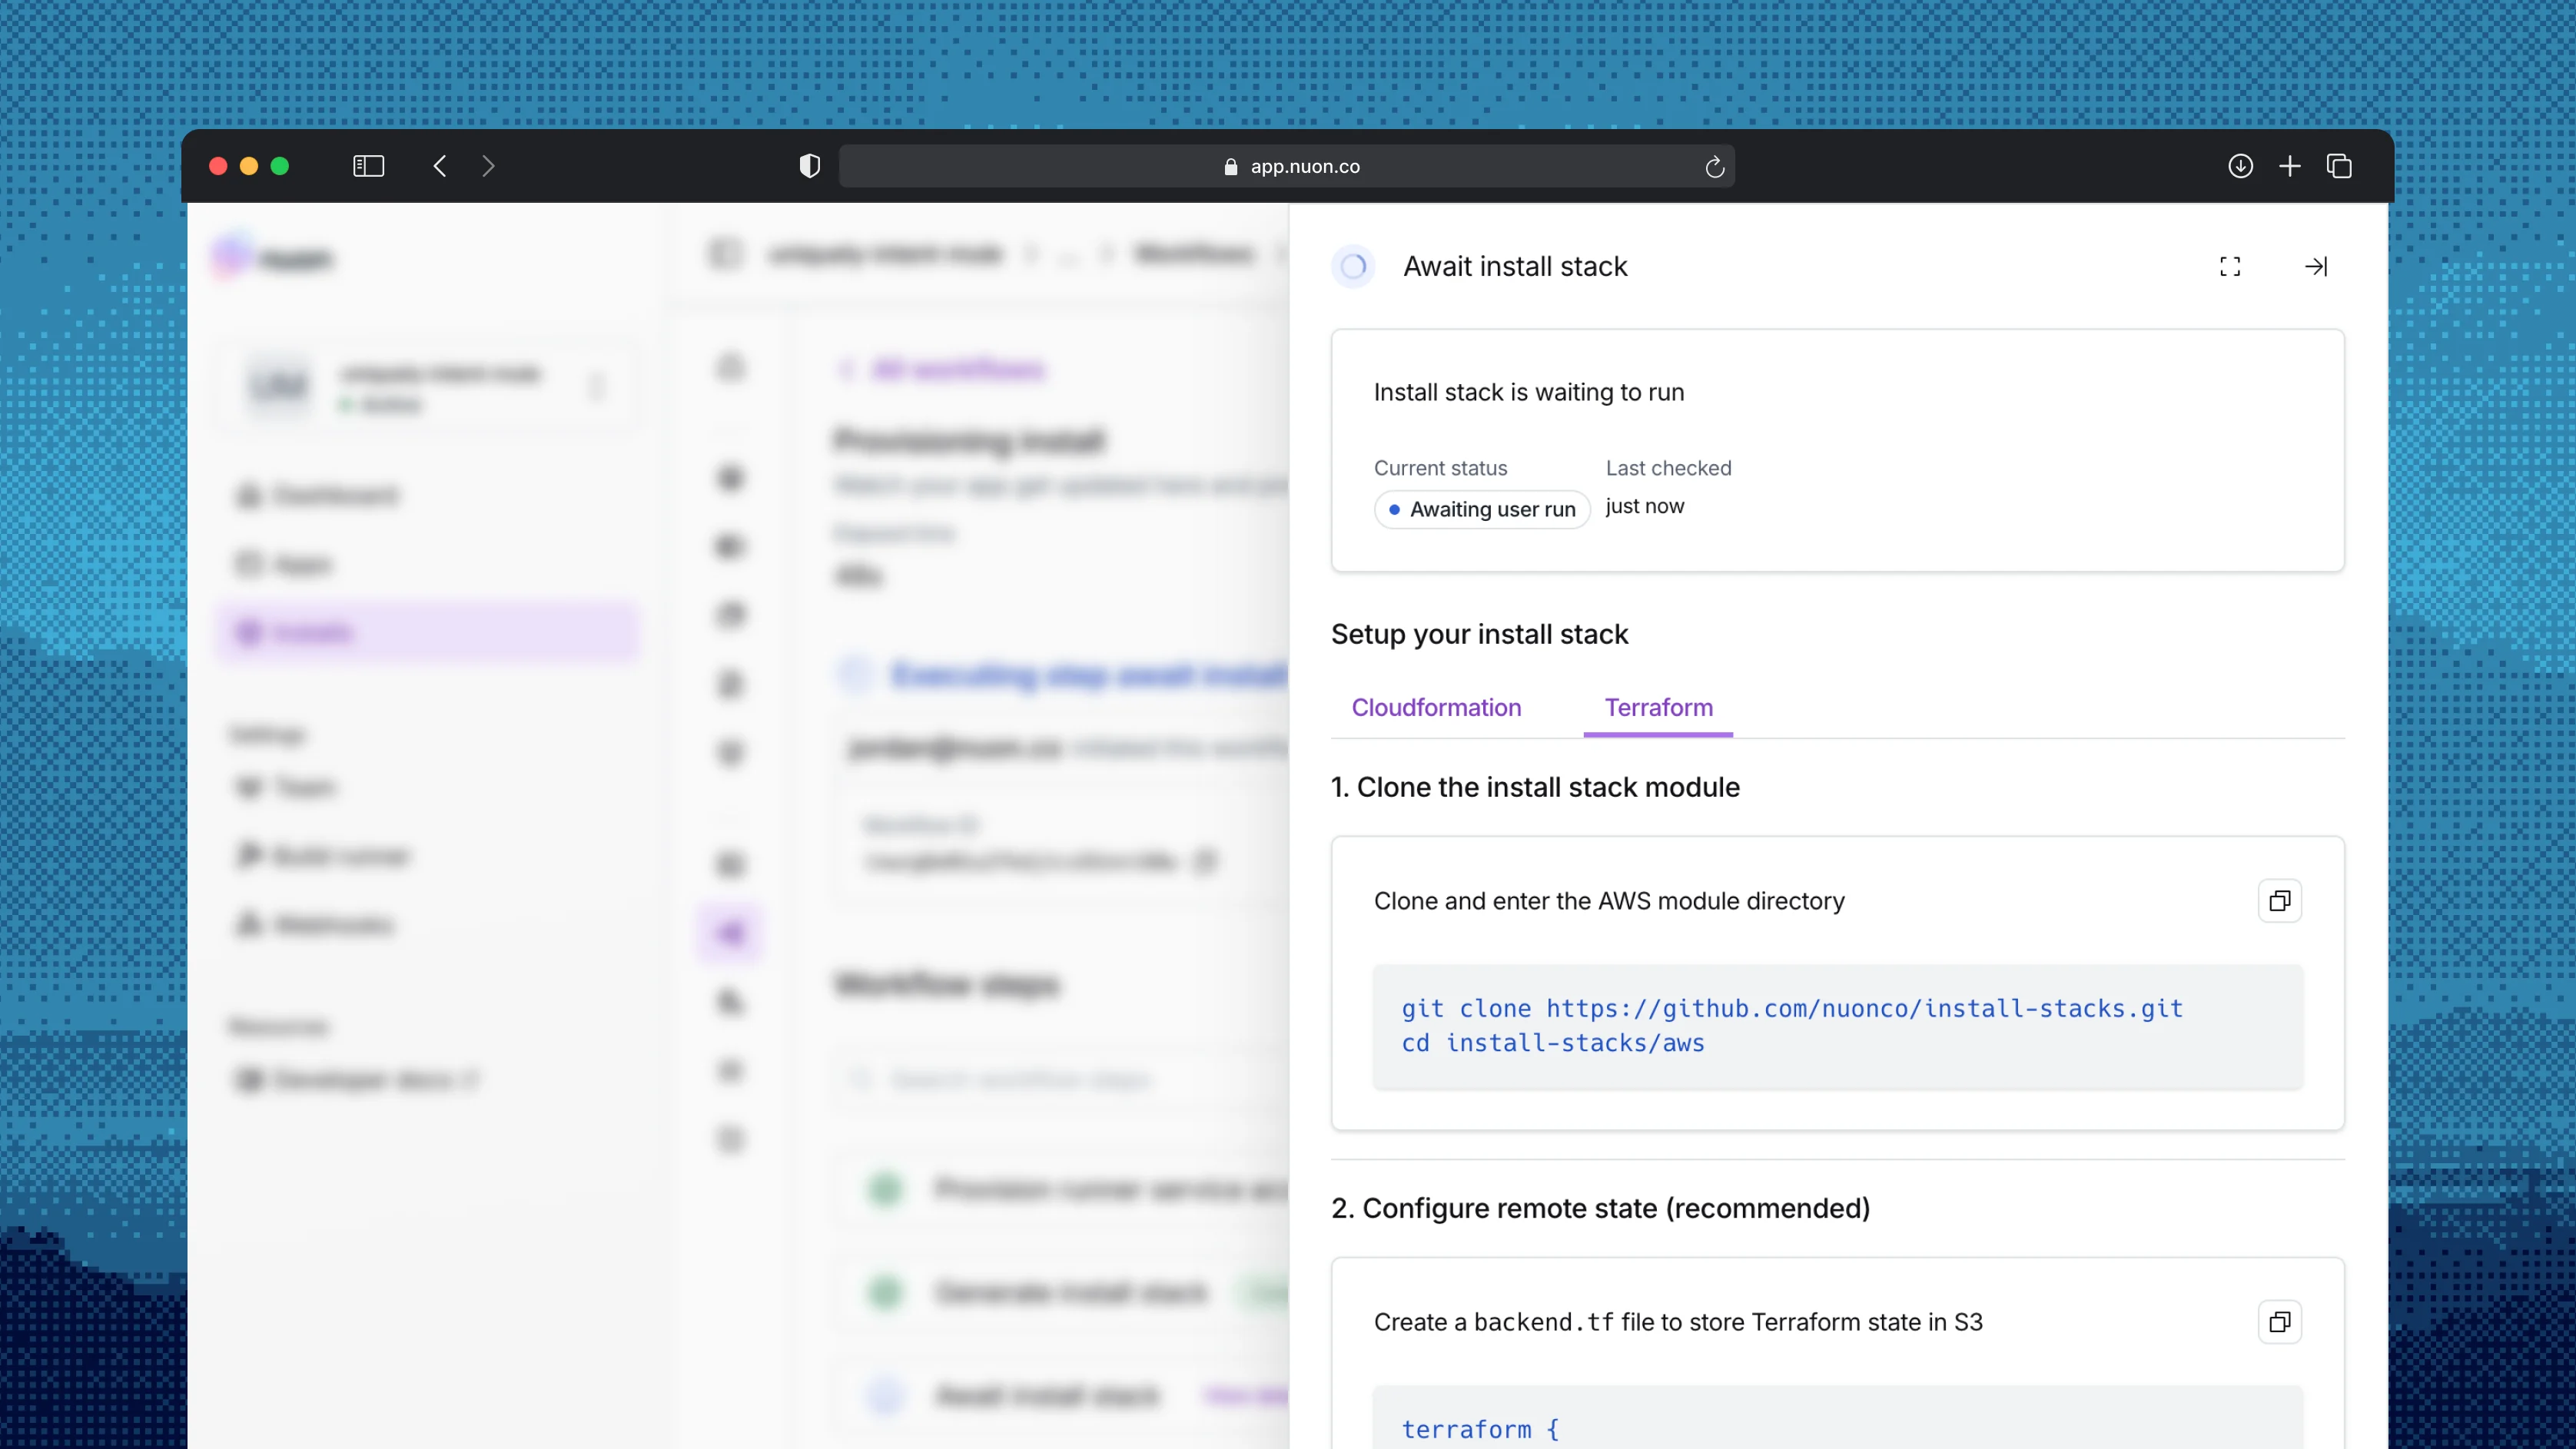The width and height of the screenshot is (2576, 1449).
Task: Click the Configure remote state heading
Action: [x=1600, y=1208]
